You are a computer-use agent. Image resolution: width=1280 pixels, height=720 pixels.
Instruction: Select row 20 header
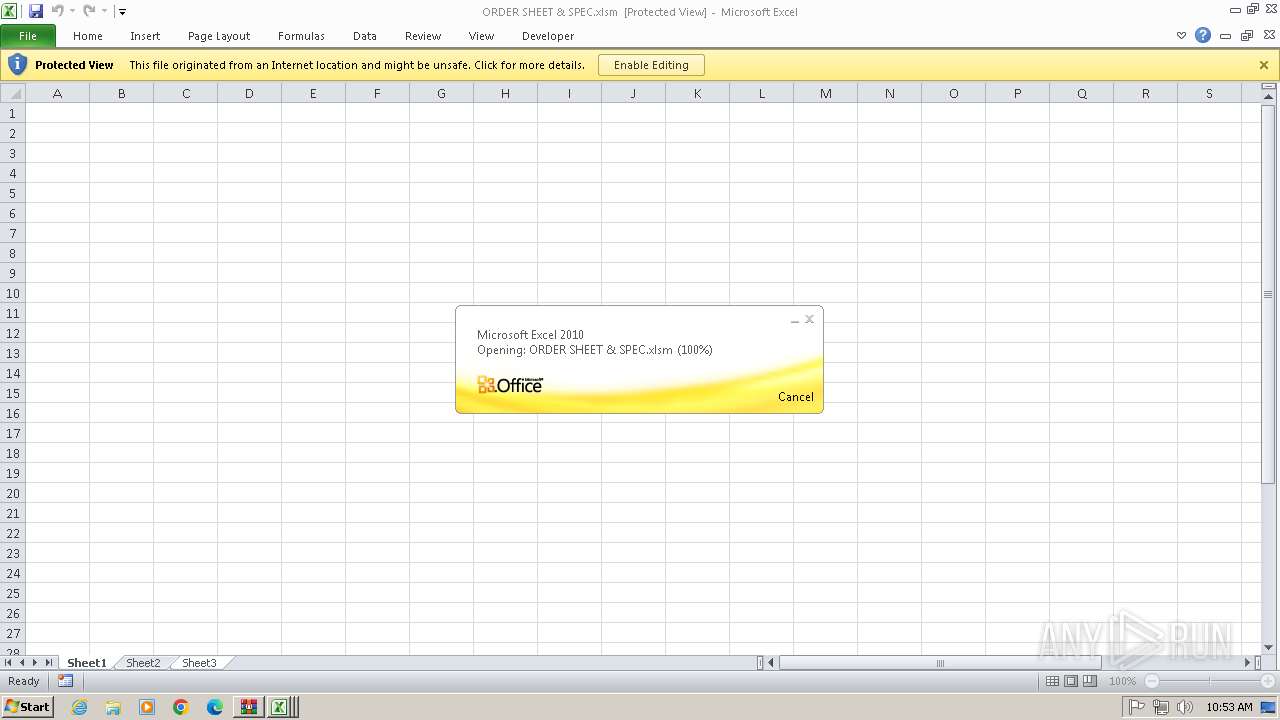[x=13, y=493]
